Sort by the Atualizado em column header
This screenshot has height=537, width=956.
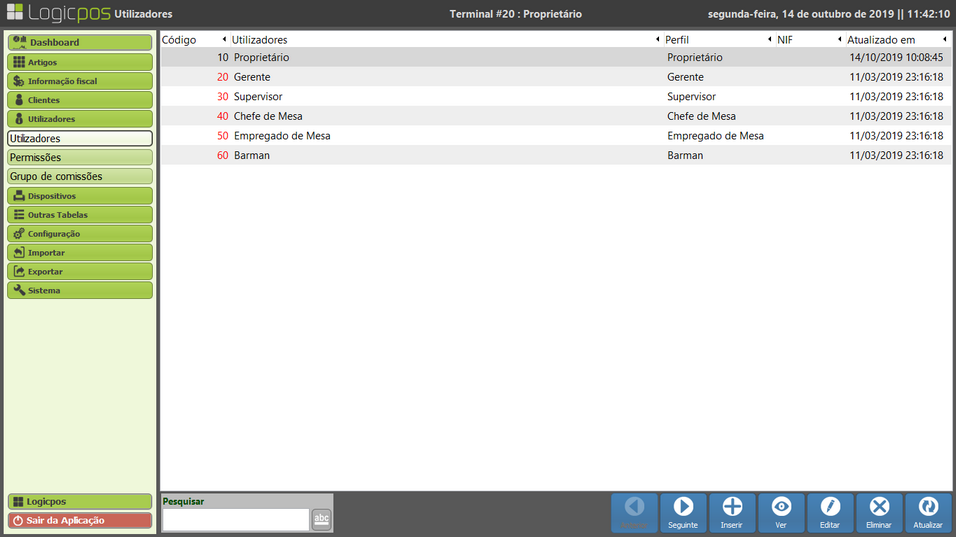pos(880,40)
